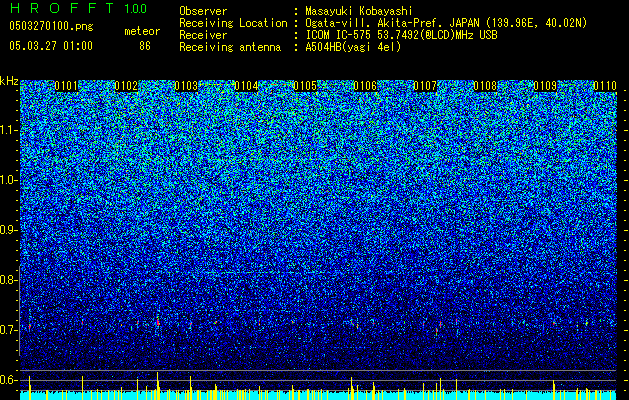Click the 0.6 frequency axis label

tap(8, 380)
